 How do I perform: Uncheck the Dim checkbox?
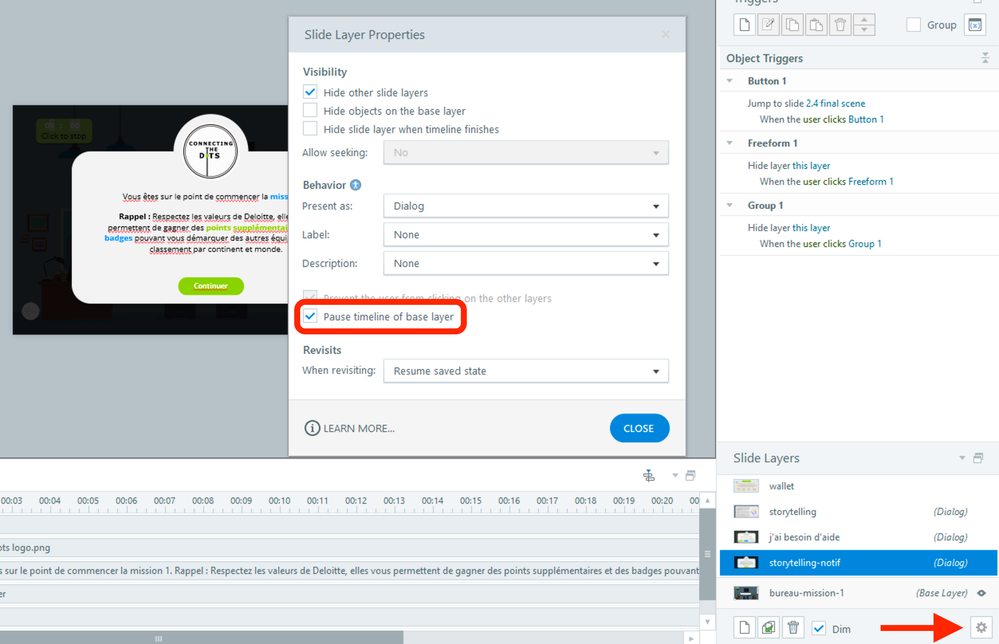pos(819,628)
